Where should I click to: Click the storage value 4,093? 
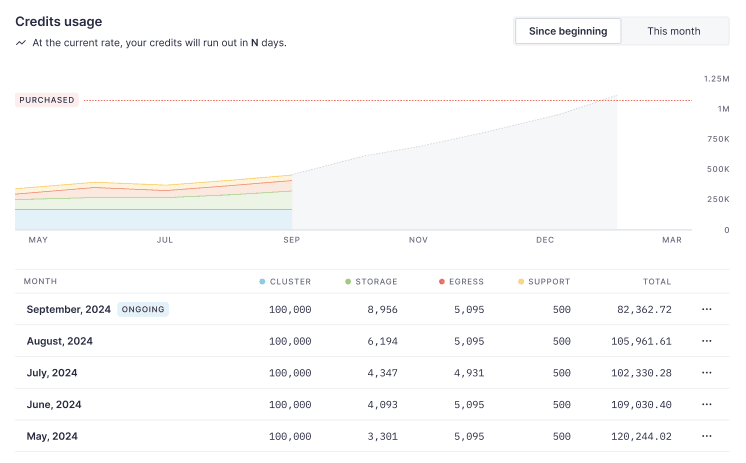[x=383, y=404]
